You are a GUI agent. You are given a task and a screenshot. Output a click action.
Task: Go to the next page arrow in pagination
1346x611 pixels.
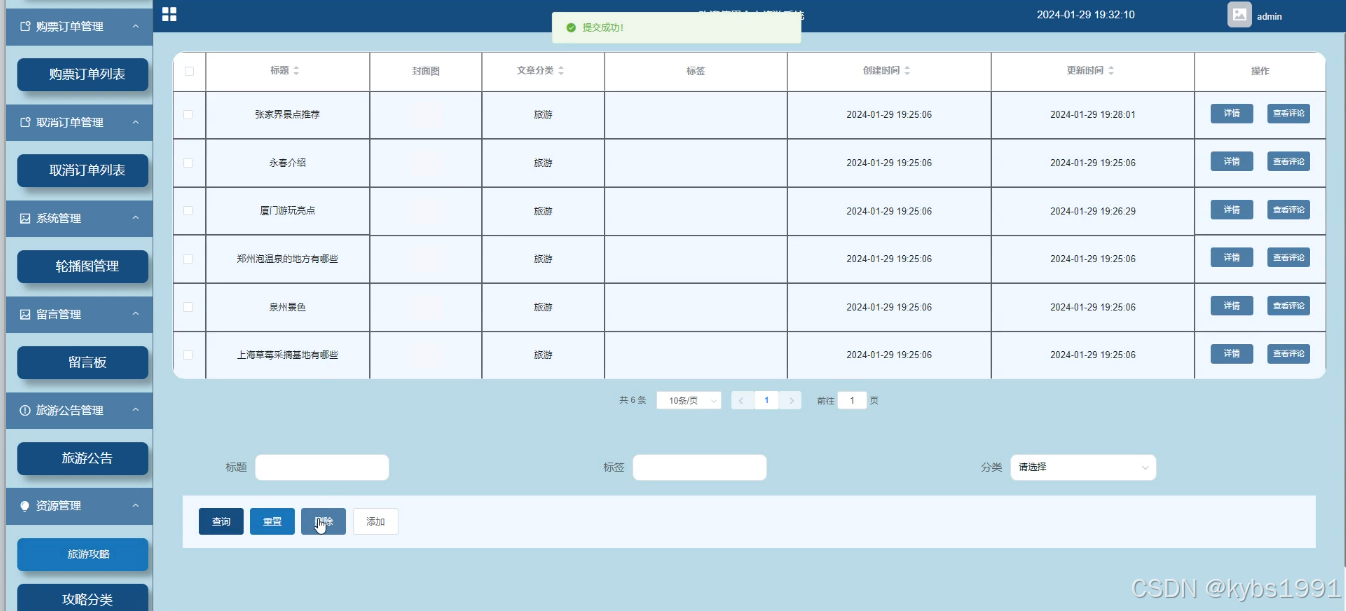coord(791,400)
